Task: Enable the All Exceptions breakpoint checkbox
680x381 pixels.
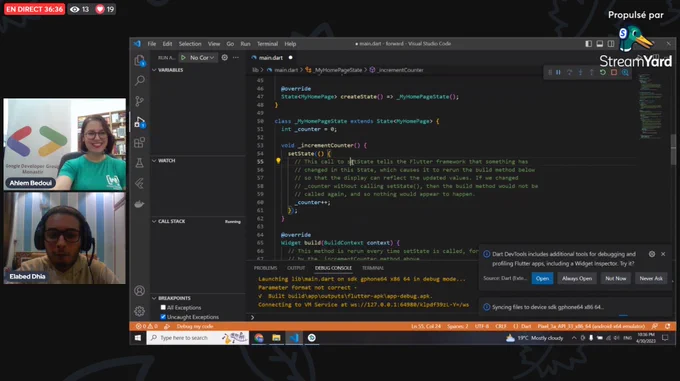Action: [163, 307]
